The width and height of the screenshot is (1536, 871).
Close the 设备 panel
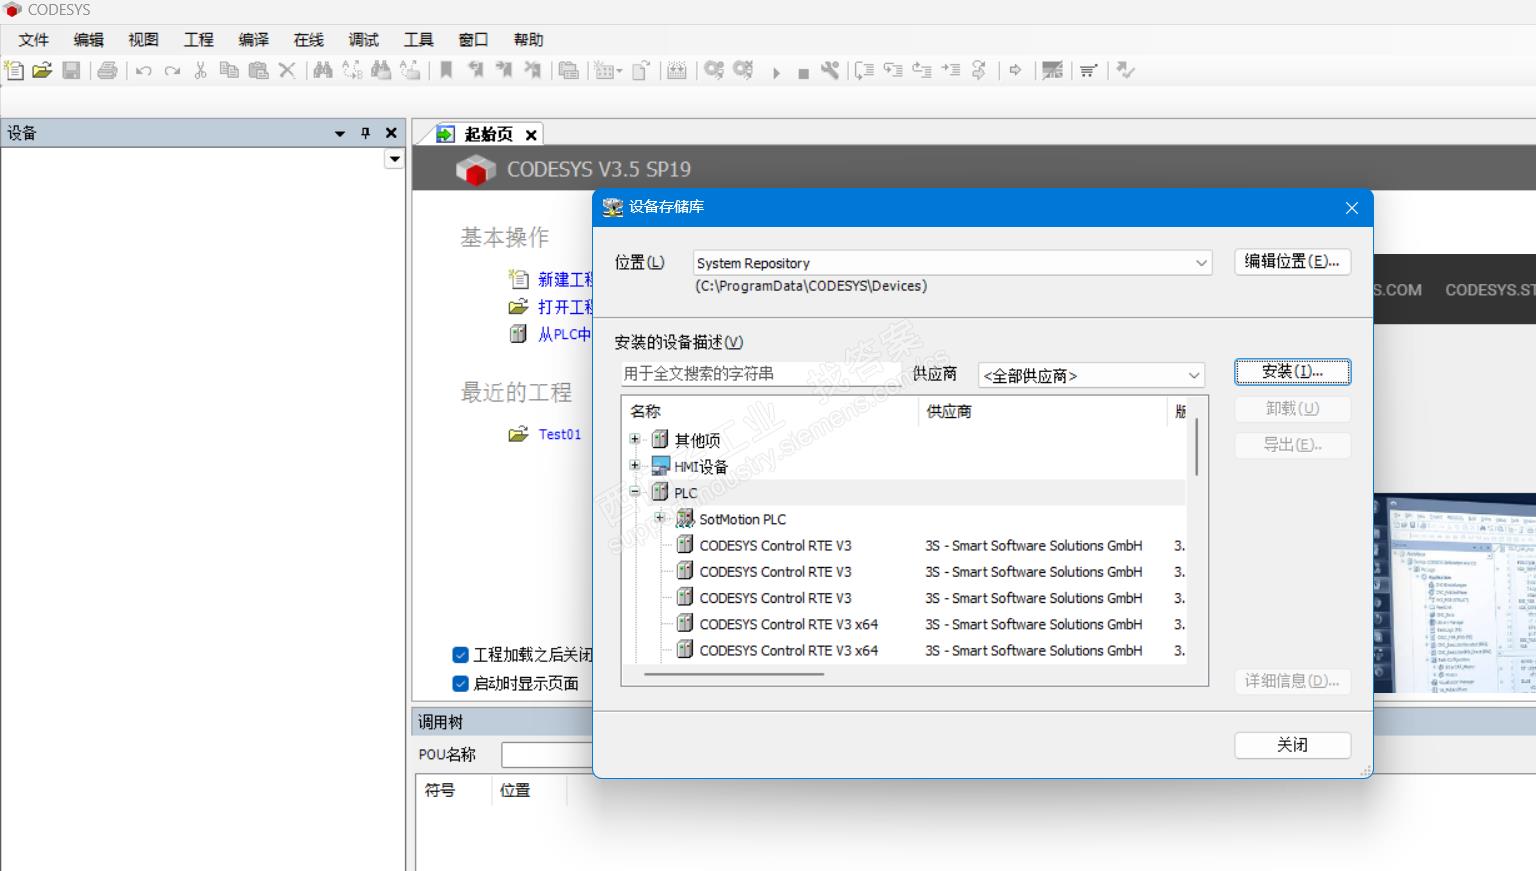coord(391,133)
